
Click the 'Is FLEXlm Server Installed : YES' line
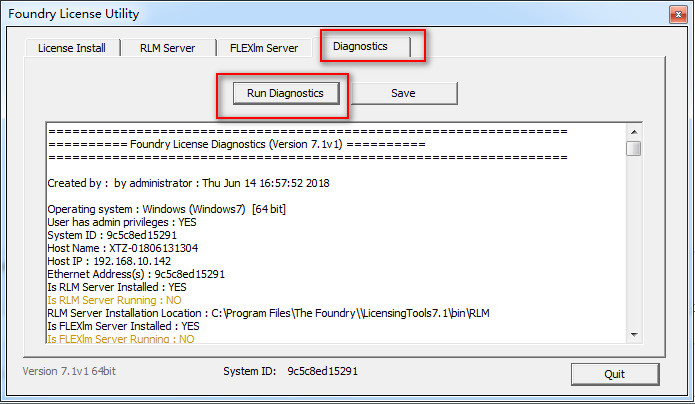pyautogui.click(x=123, y=326)
